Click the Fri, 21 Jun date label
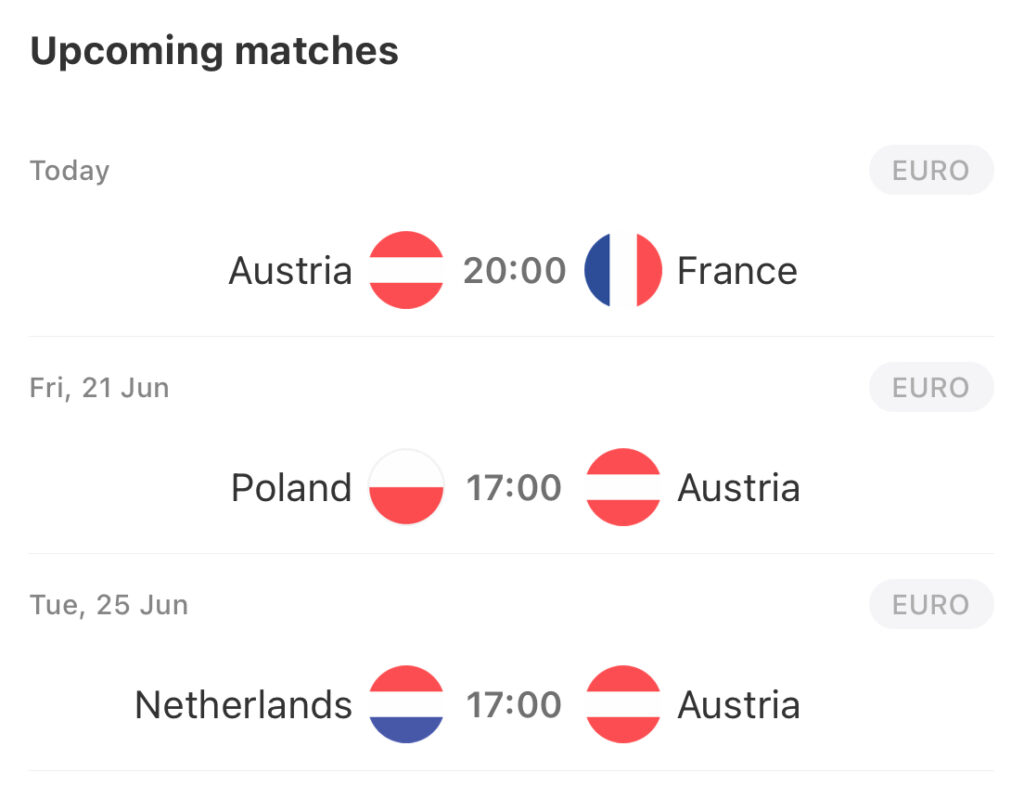 (99, 388)
